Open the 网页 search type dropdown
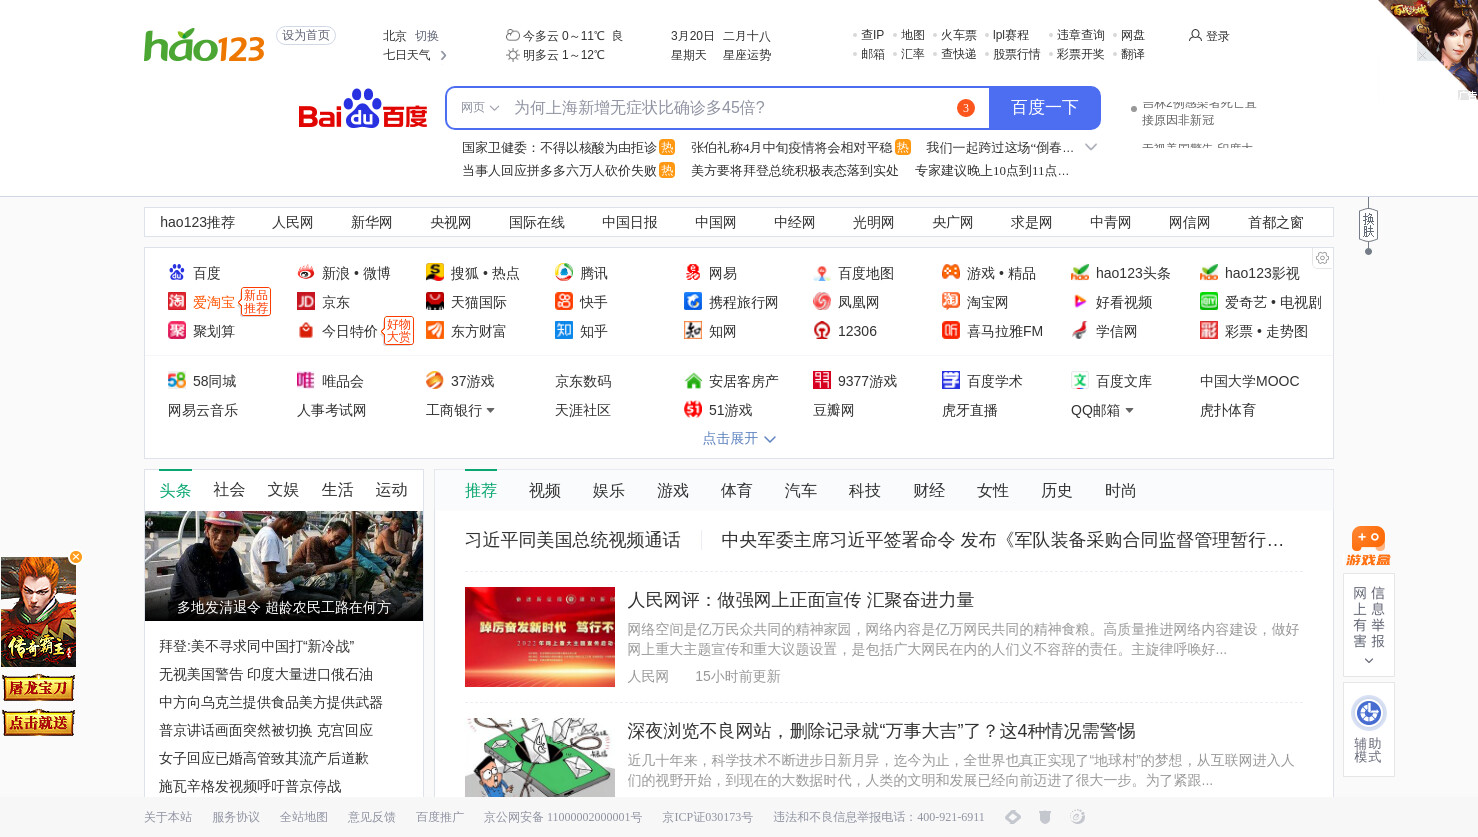This screenshot has height=837, width=1478. (x=480, y=108)
